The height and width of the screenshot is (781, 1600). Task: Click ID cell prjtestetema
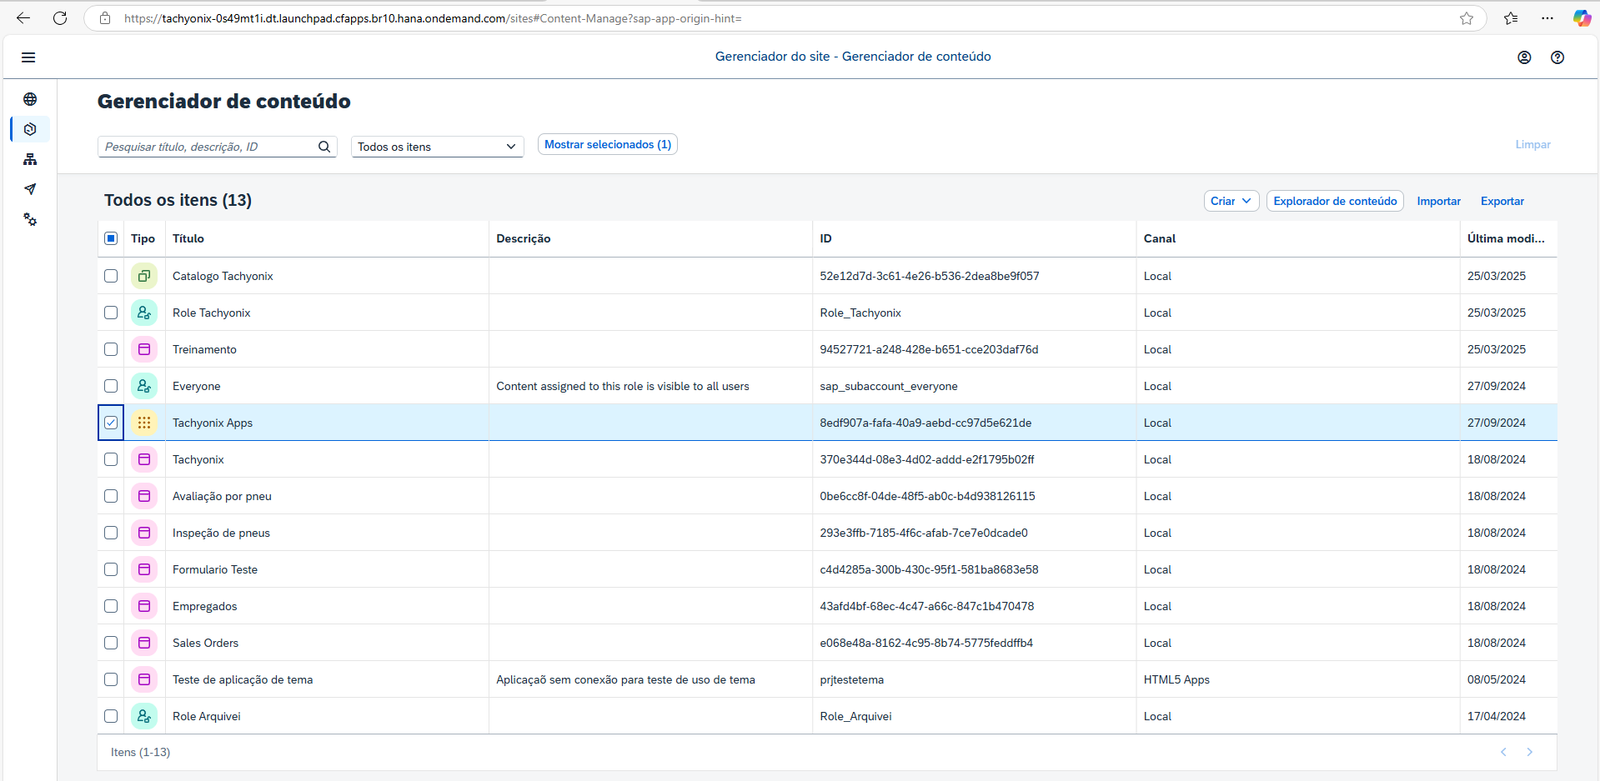click(852, 679)
